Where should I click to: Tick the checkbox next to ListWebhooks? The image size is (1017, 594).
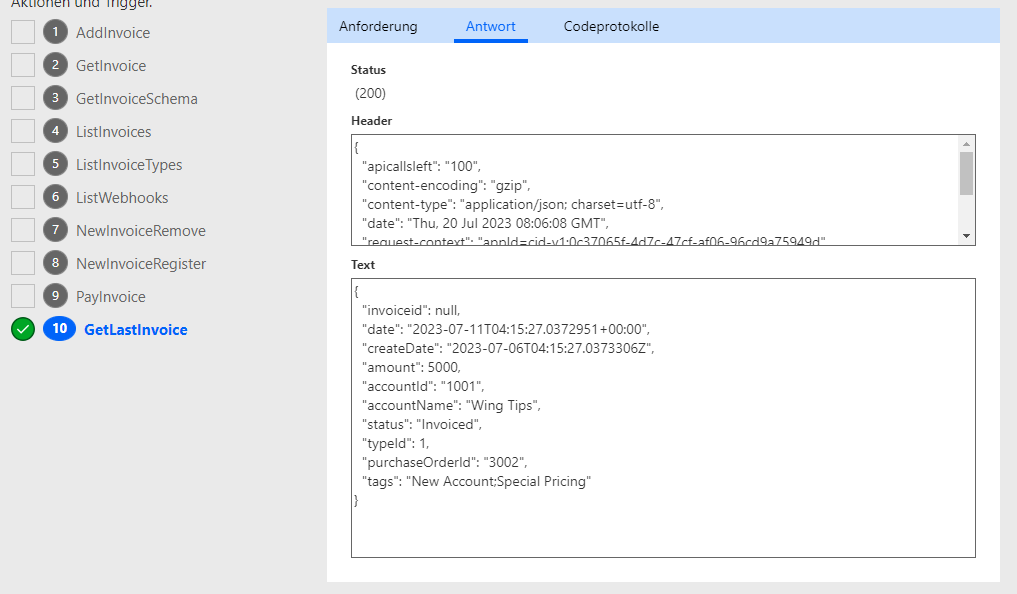[23, 198]
